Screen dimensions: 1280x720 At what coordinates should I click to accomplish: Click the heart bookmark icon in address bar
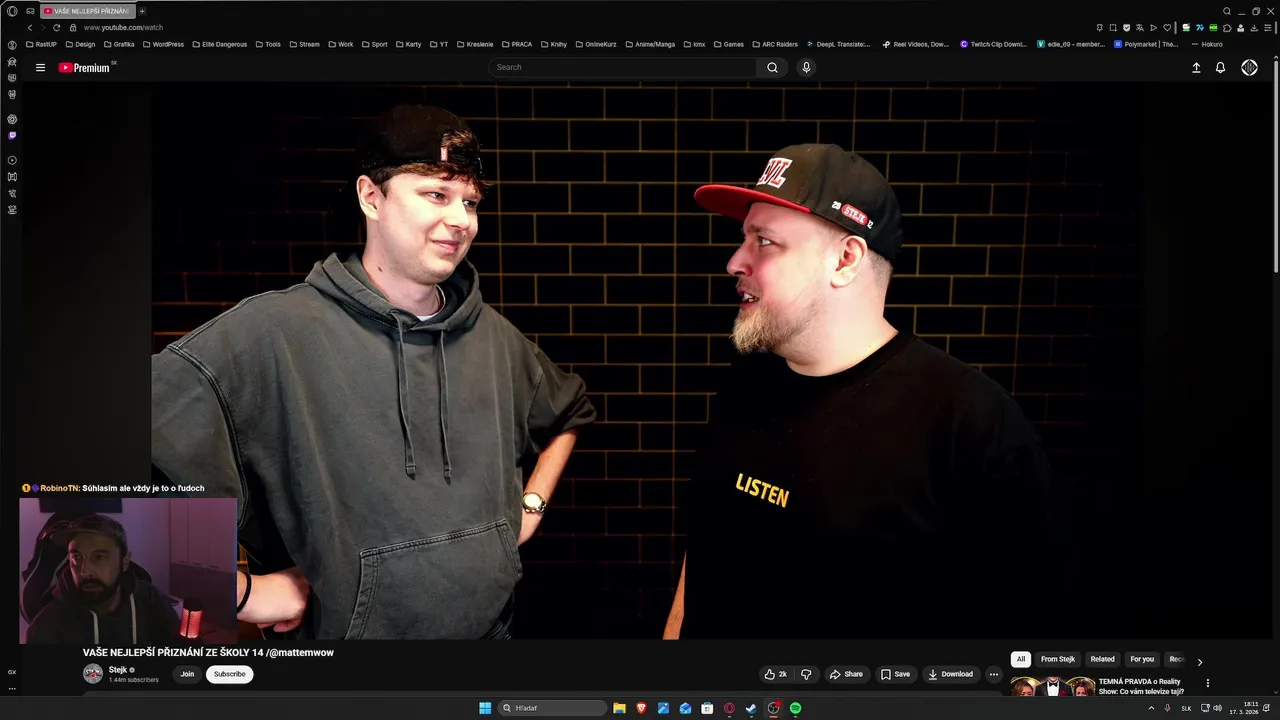point(1166,27)
